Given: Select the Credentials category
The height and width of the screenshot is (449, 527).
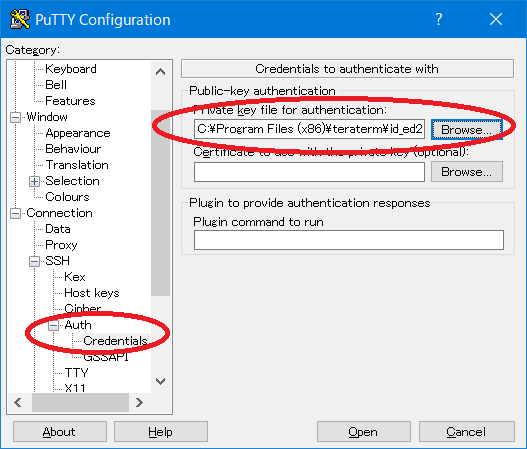Looking at the screenshot, I should 115,341.
